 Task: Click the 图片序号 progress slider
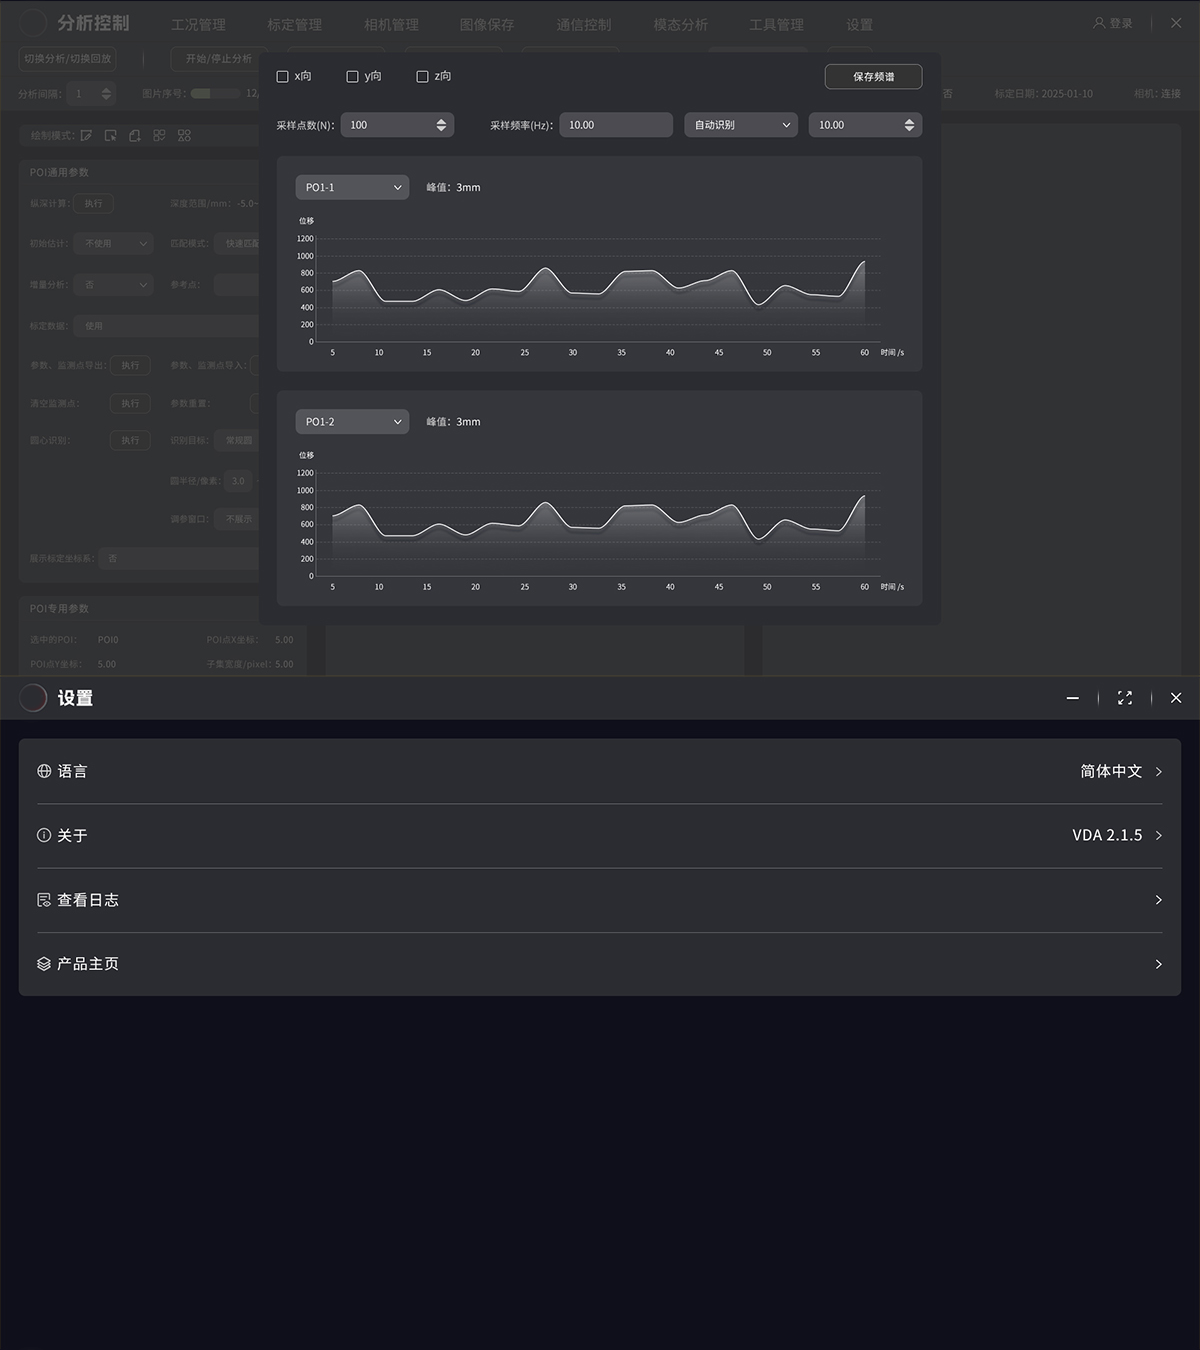[215, 94]
